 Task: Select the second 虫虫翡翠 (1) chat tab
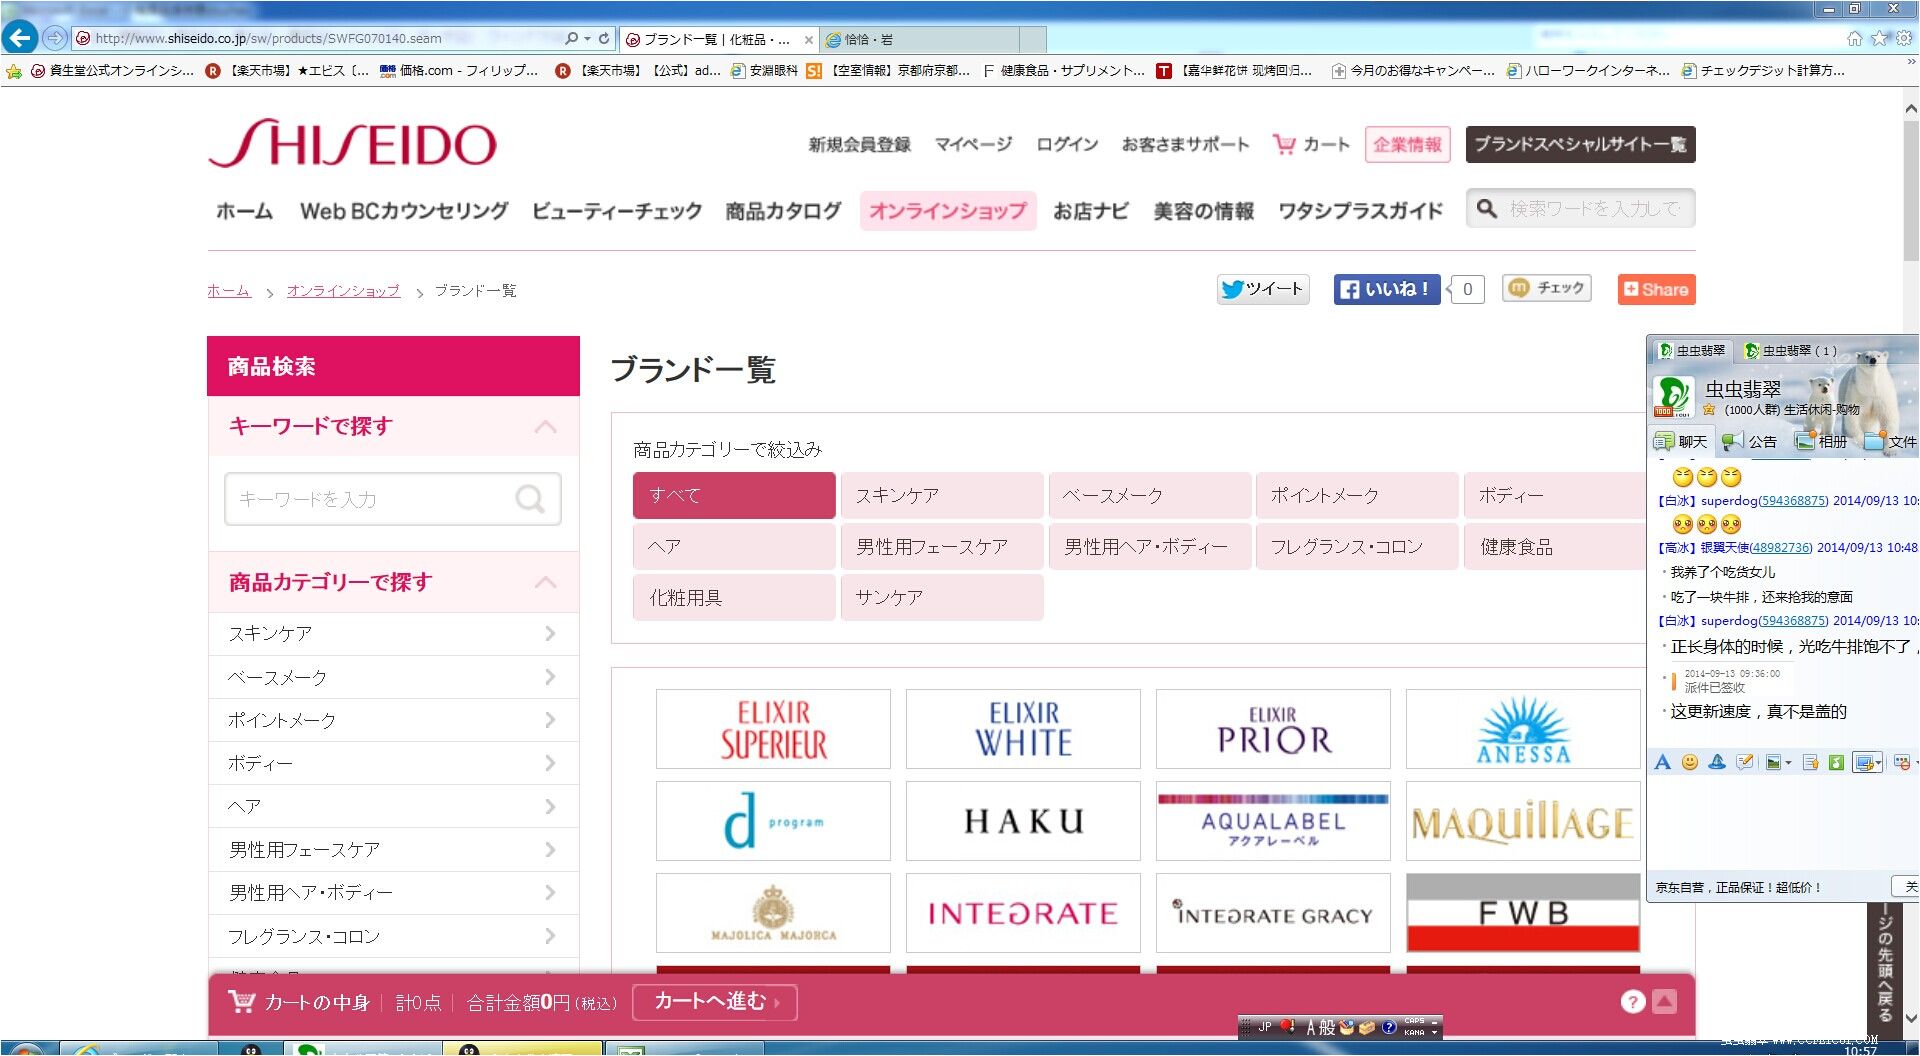[1790, 350]
